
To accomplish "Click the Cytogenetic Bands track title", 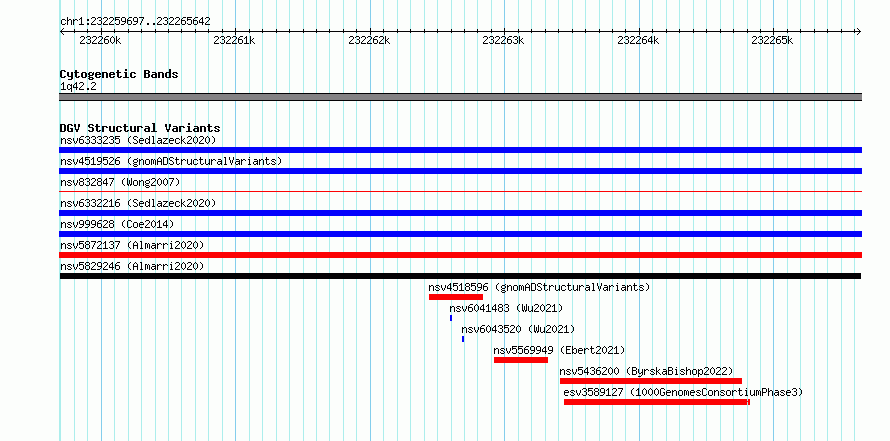I will (x=119, y=74).
